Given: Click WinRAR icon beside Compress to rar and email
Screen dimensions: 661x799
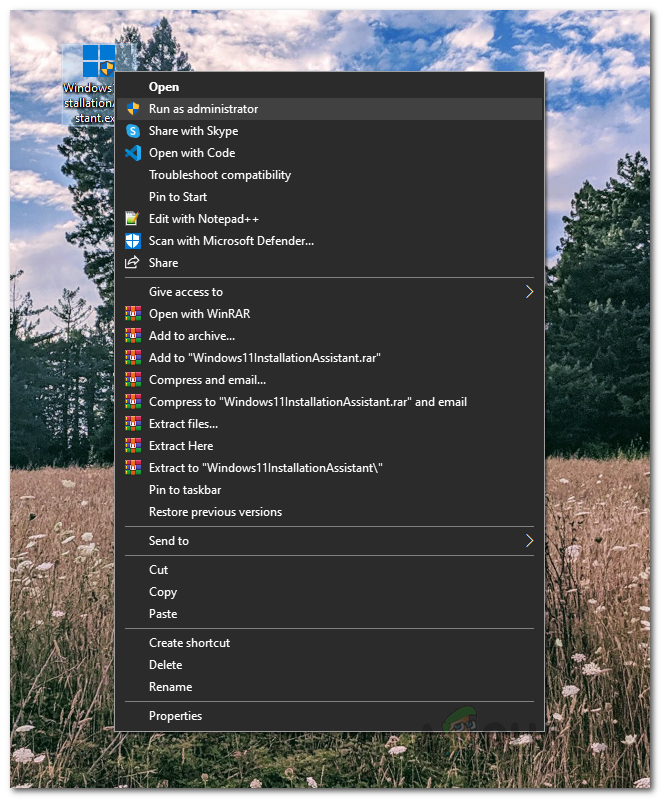Looking at the screenshot, I should coord(133,402).
